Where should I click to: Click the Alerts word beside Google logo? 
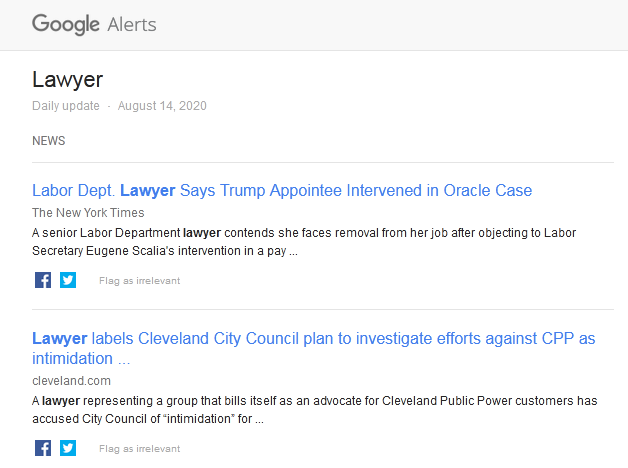coord(131,24)
